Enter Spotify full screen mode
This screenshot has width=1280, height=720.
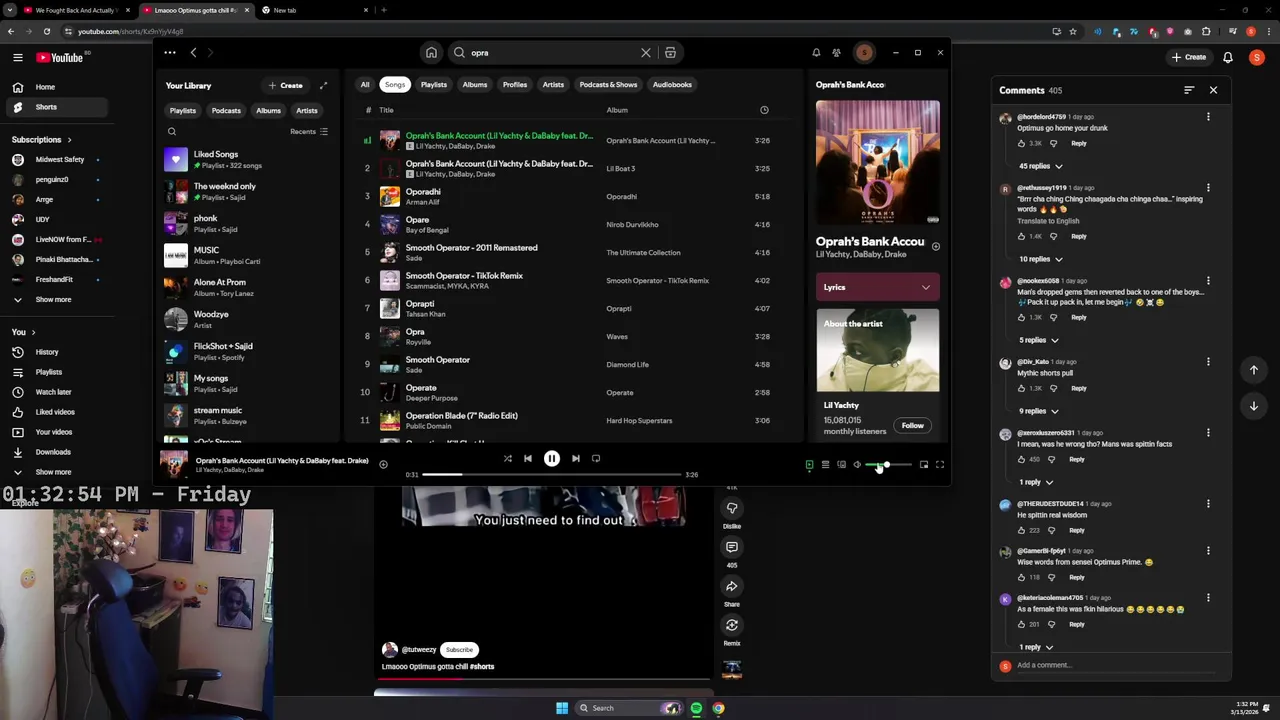pyautogui.click(x=940, y=465)
